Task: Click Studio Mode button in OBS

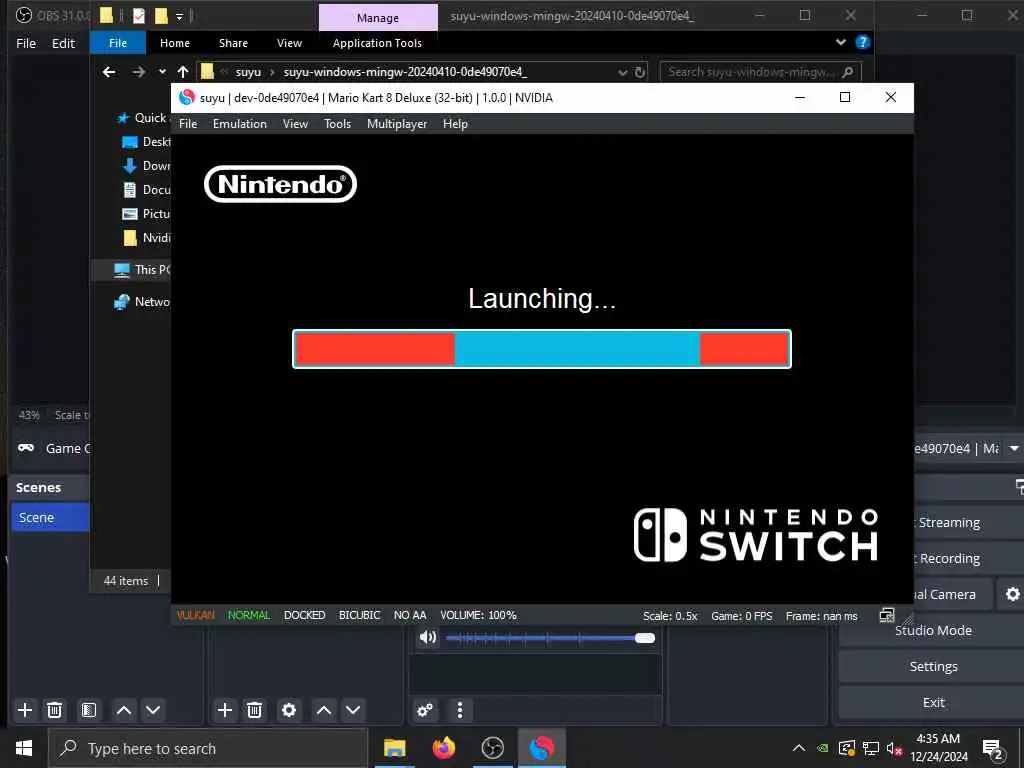Action: (933, 630)
